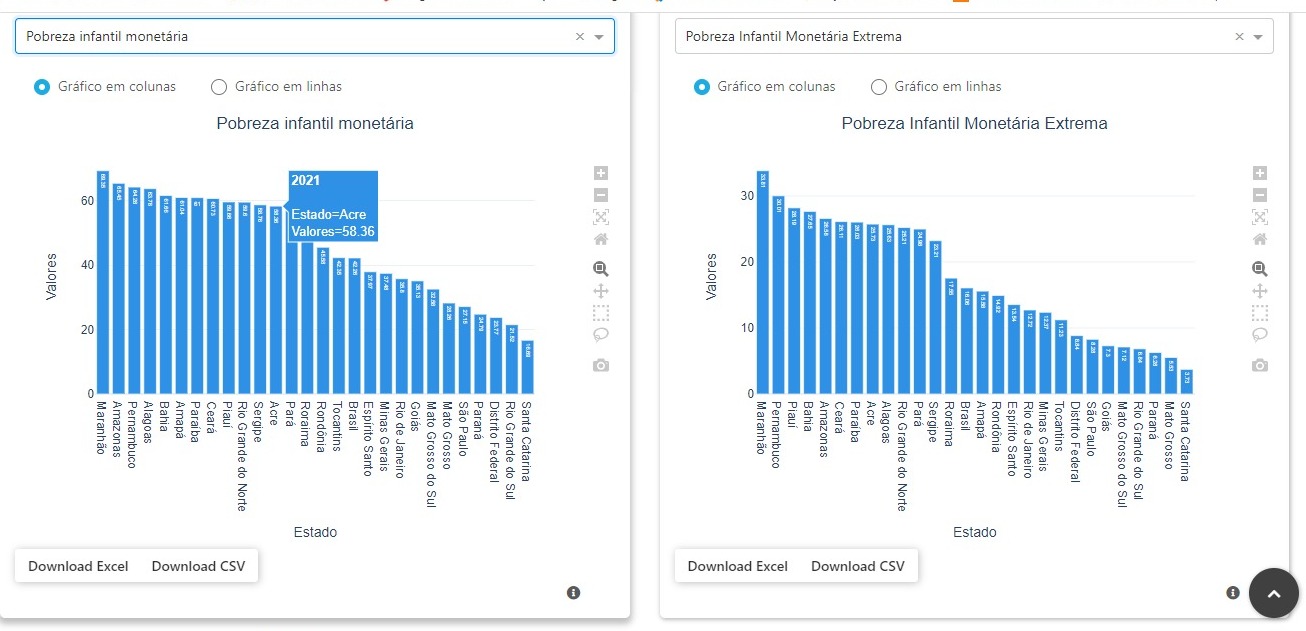Click autoscale icon on right chart

click(x=1260, y=217)
